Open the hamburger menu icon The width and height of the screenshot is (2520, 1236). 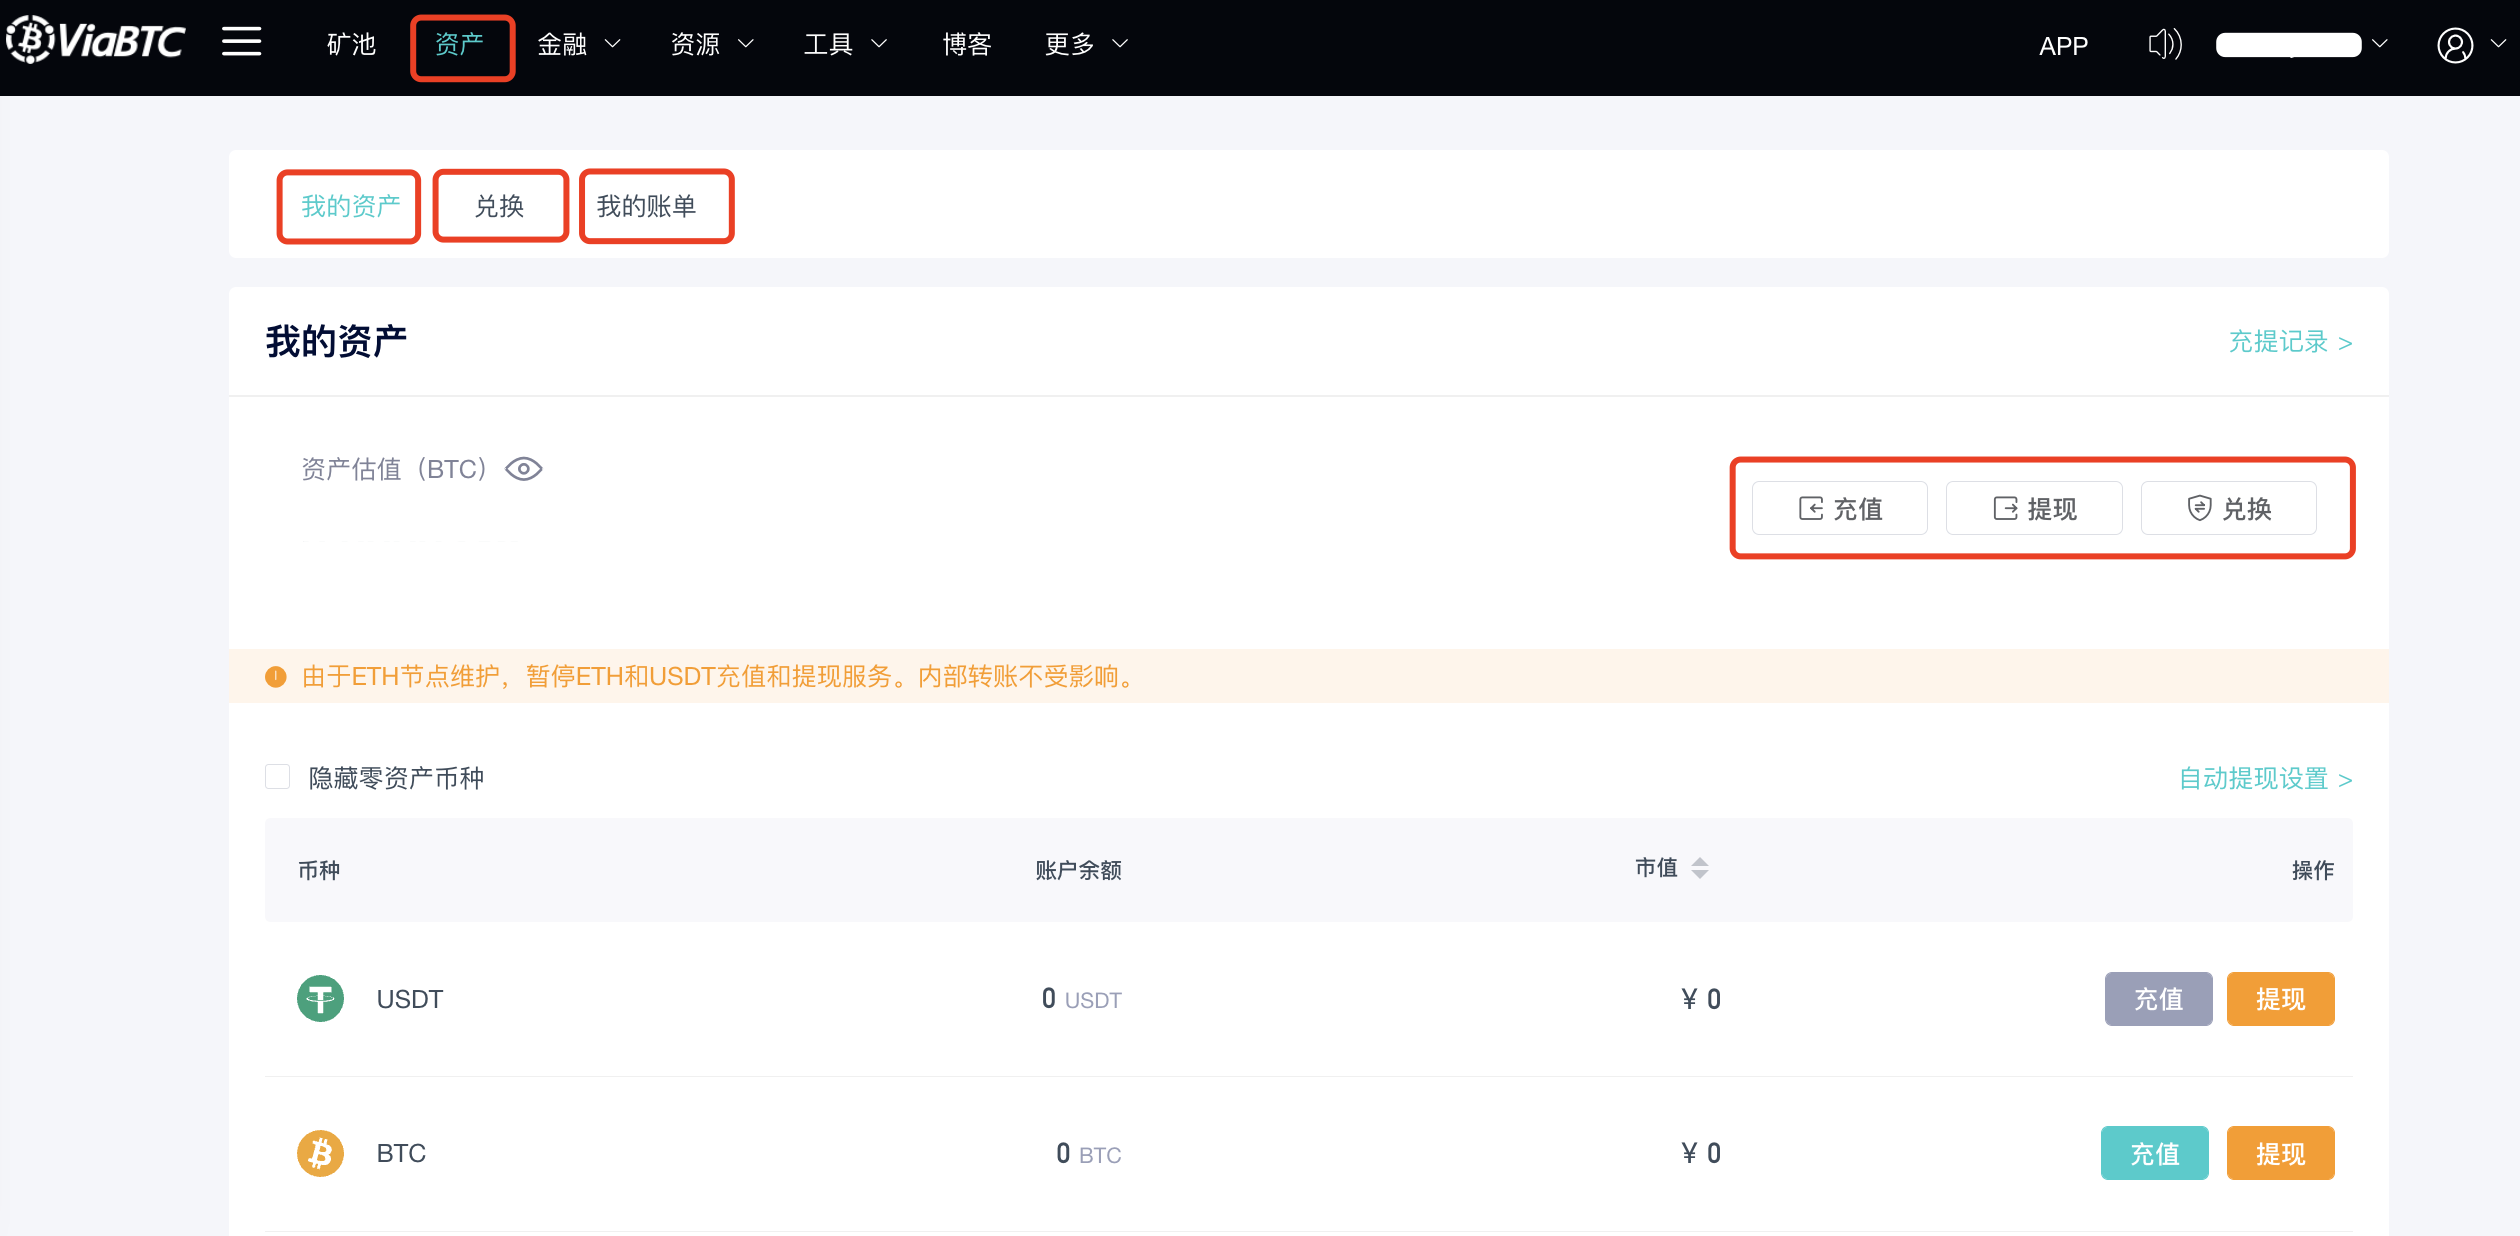(241, 42)
